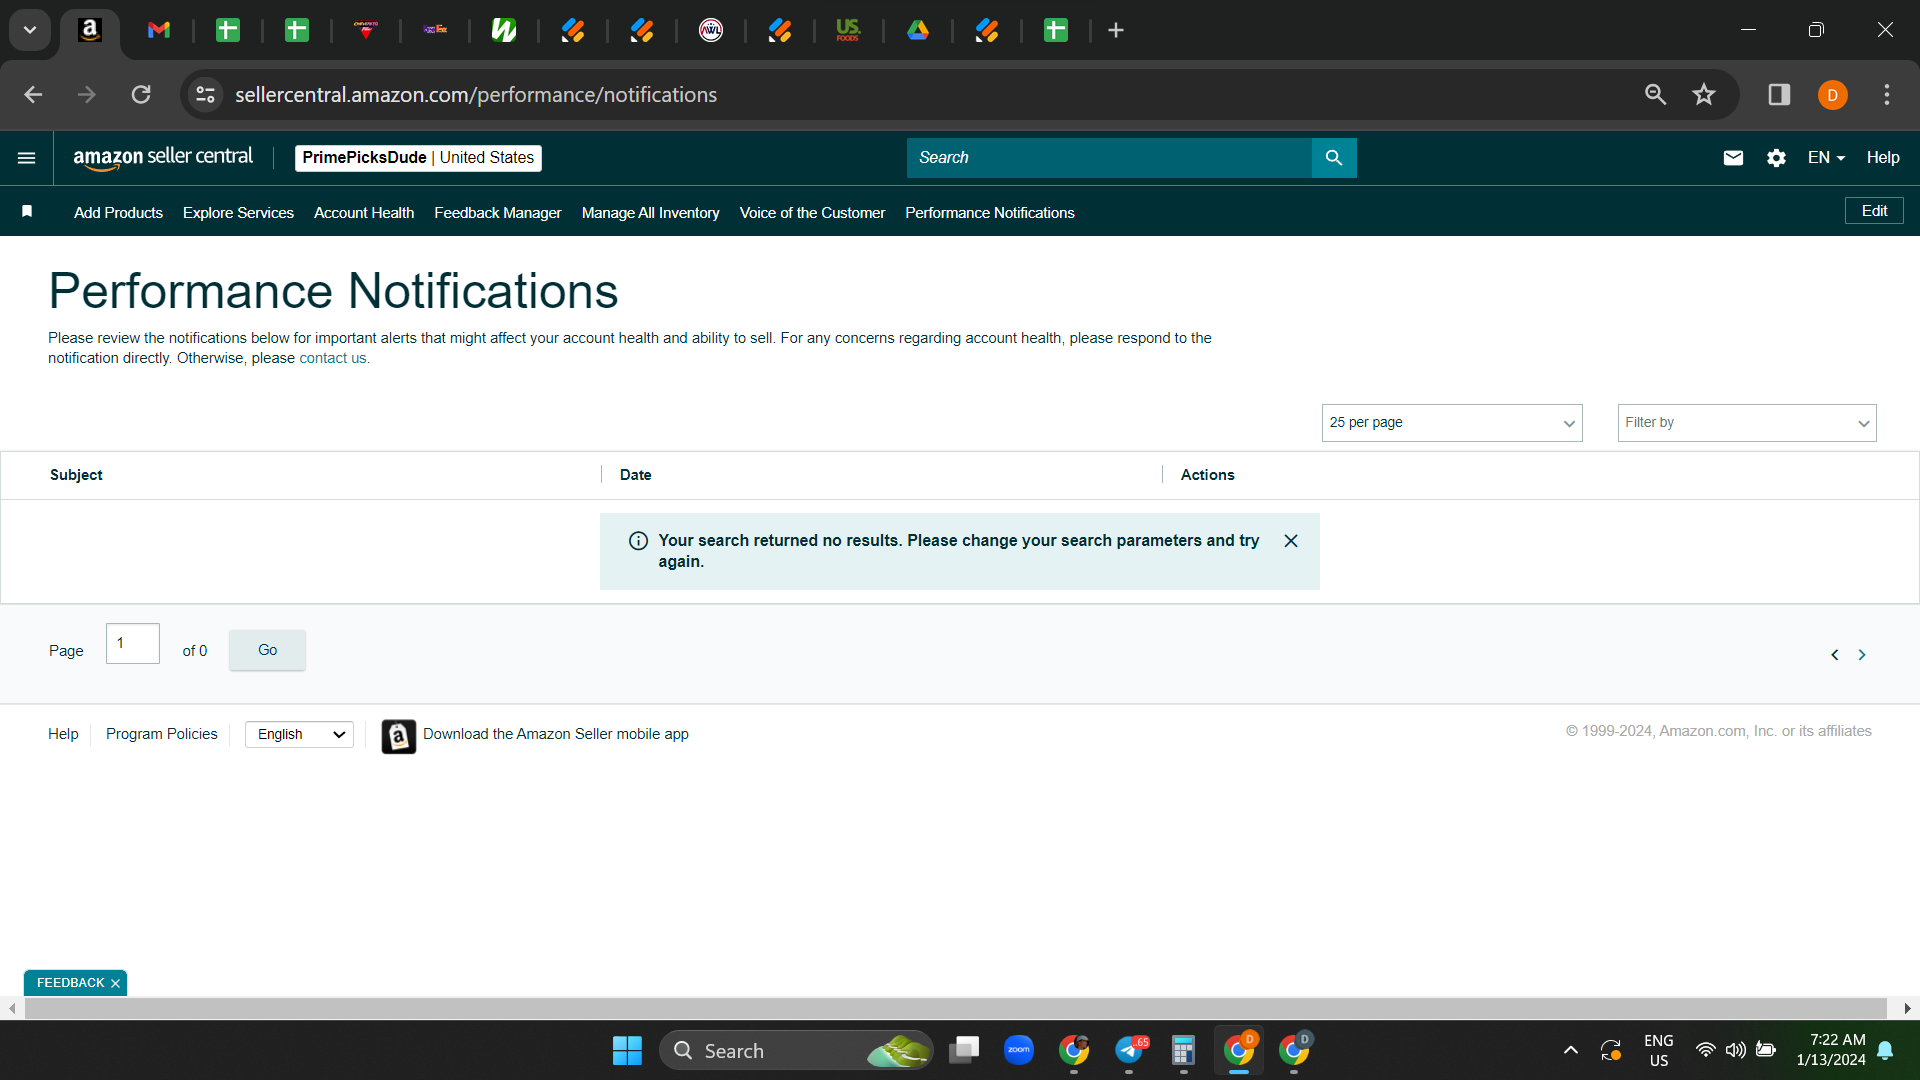Open the browser side panel
The height and width of the screenshot is (1080, 1920).
tap(1779, 95)
